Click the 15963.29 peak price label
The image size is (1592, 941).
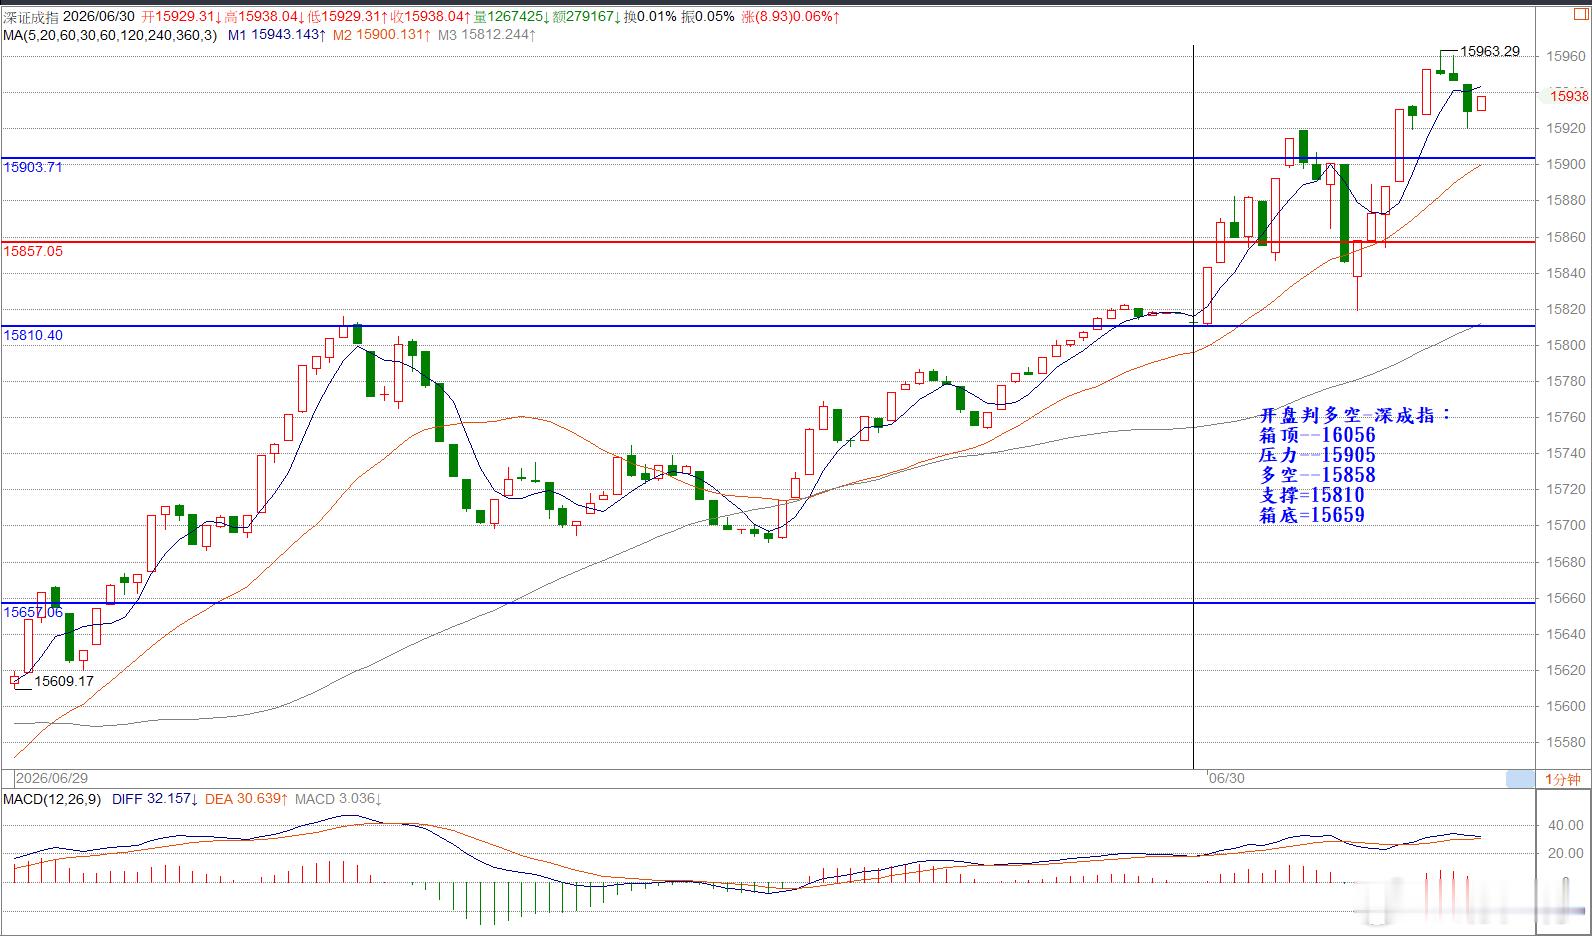(1490, 51)
